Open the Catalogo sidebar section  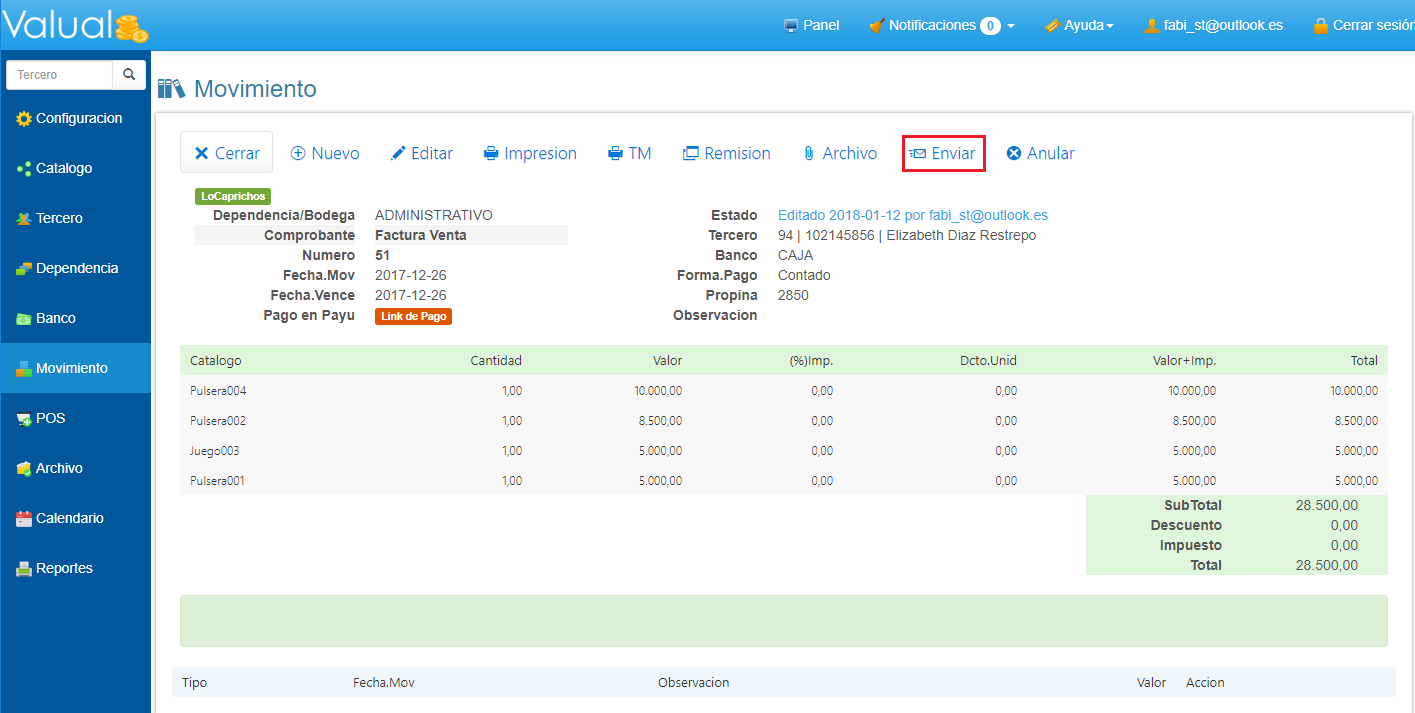click(63, 168)
